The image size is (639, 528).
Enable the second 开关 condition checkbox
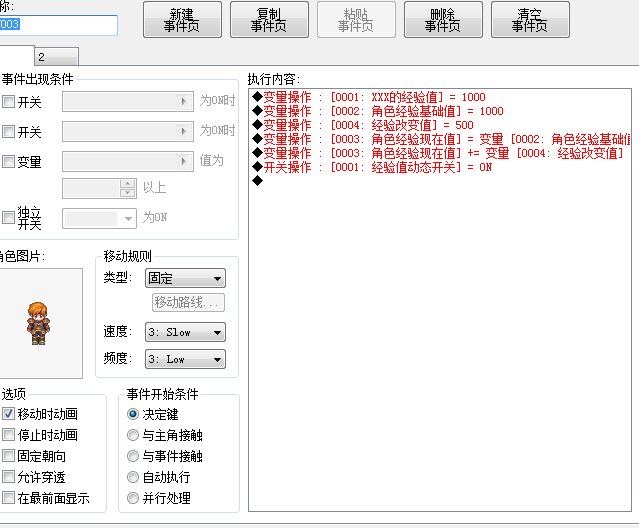pos(9,131)
